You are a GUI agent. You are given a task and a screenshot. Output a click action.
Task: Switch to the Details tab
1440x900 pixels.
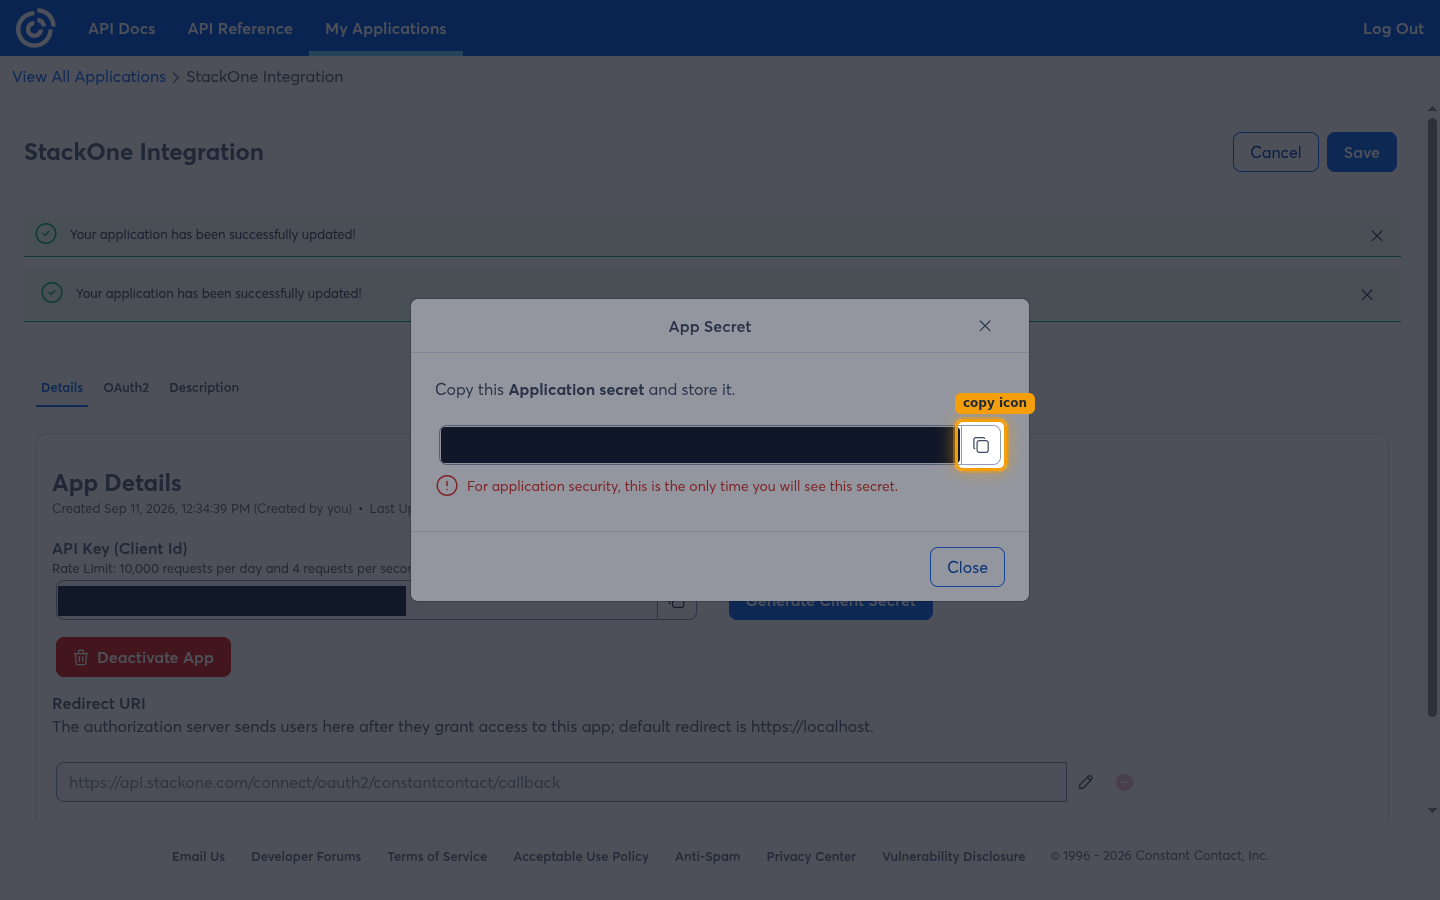pos(62,388)
